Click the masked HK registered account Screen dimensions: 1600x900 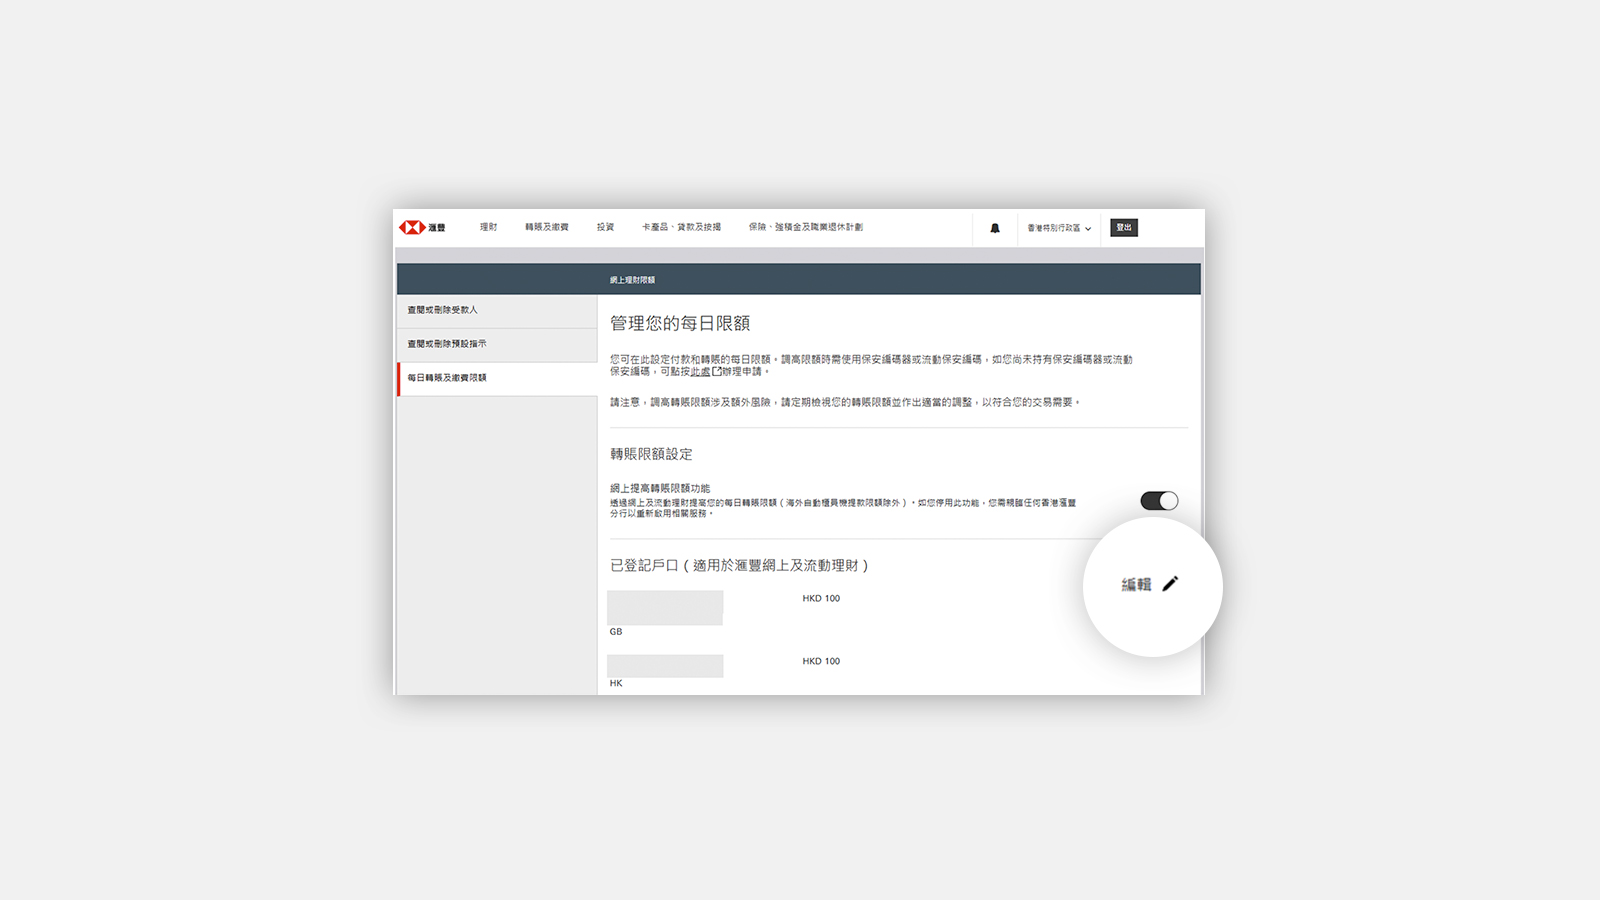665,666
